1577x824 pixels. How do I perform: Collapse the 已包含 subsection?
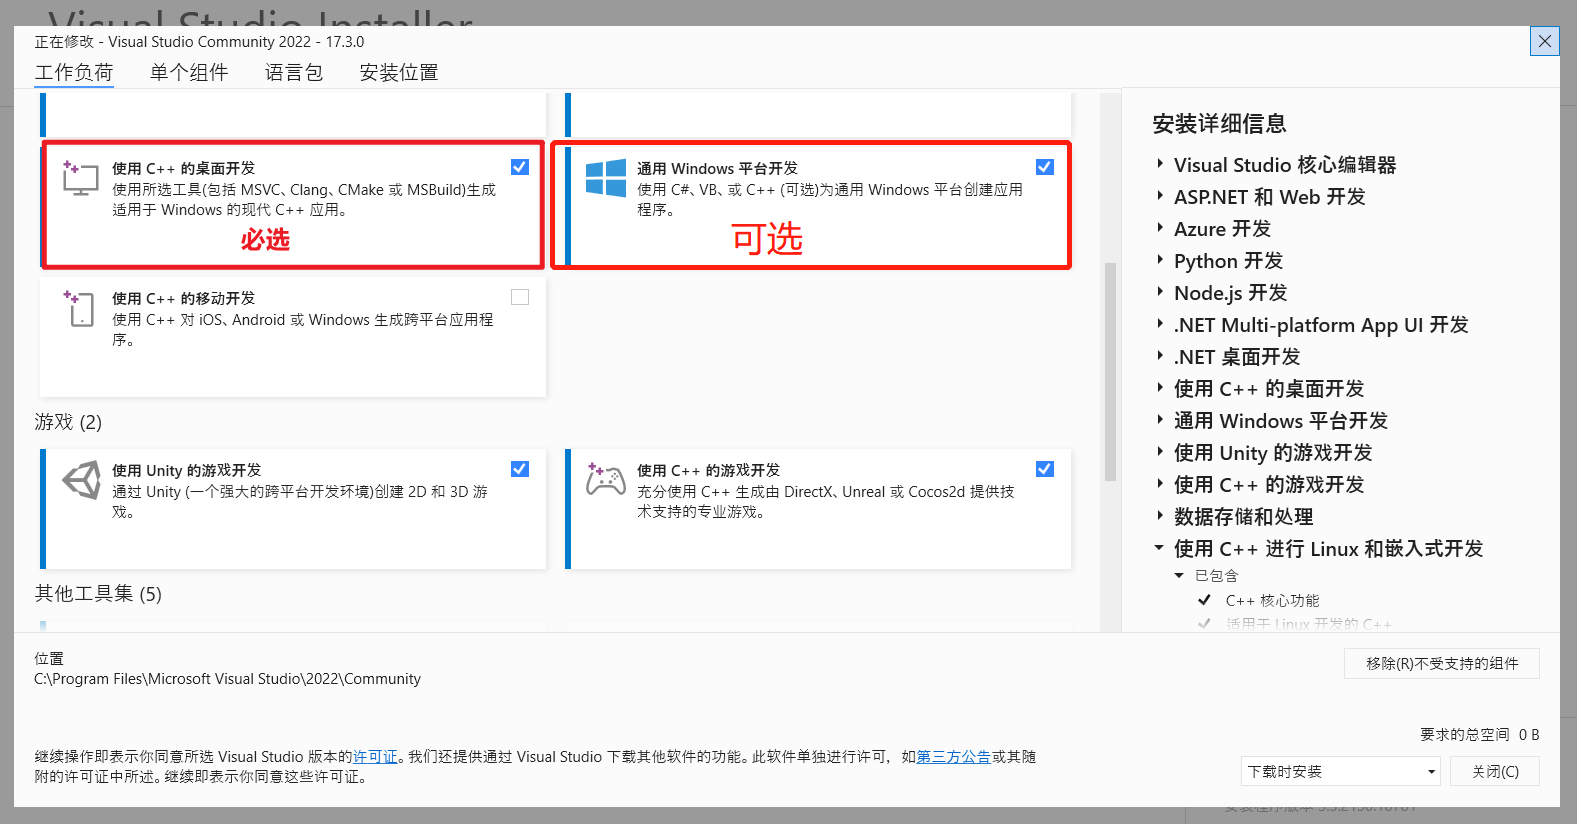(1179, 576)
